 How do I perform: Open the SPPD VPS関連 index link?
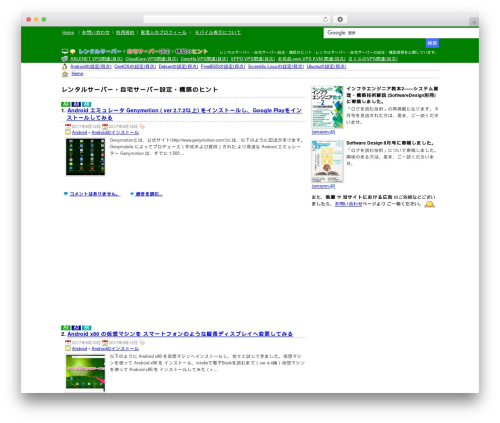tap(253, 59)
